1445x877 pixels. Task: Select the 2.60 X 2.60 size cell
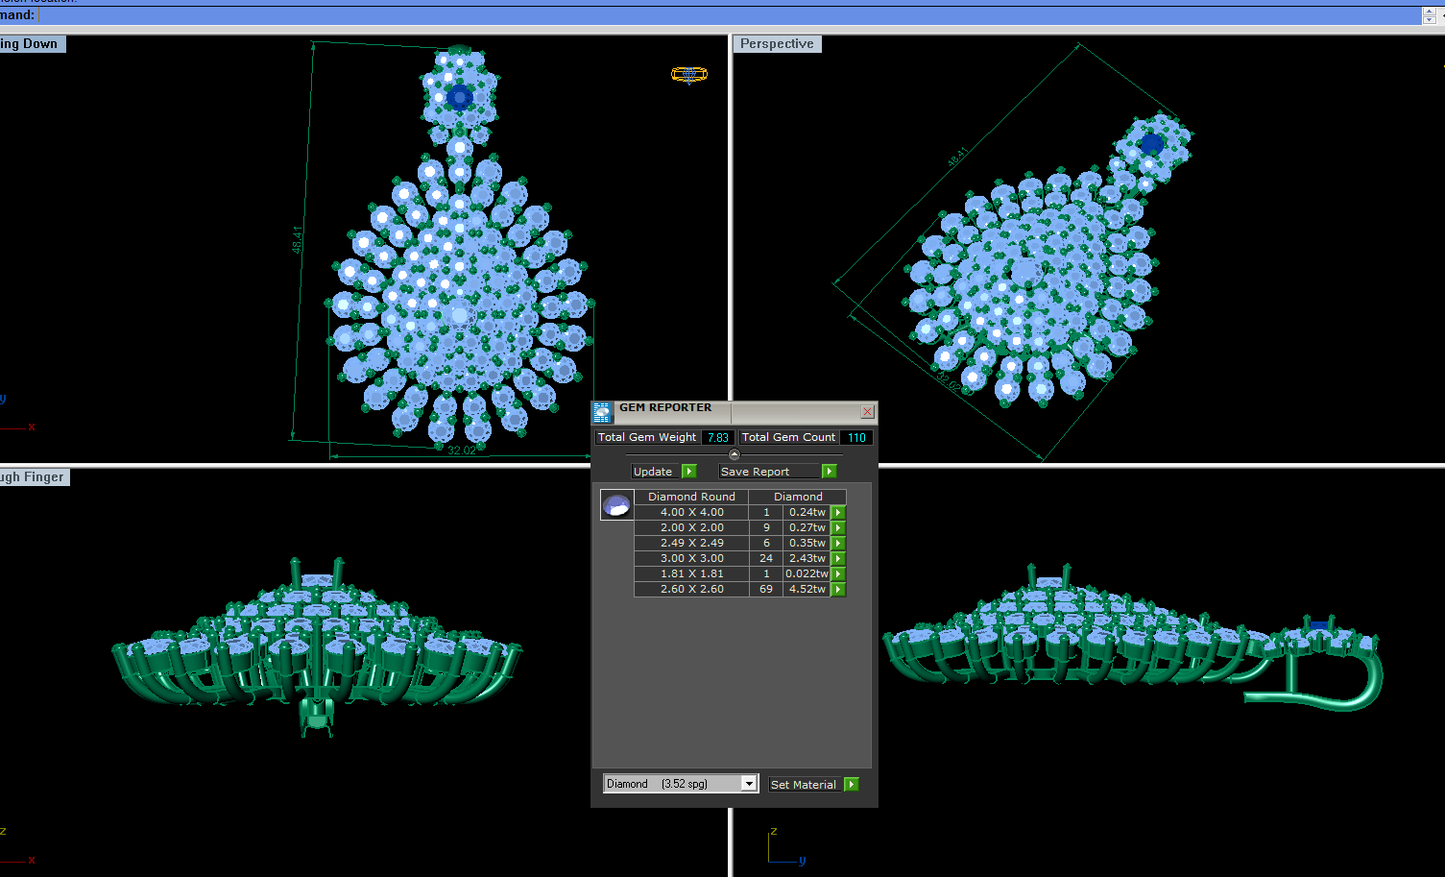691,590
